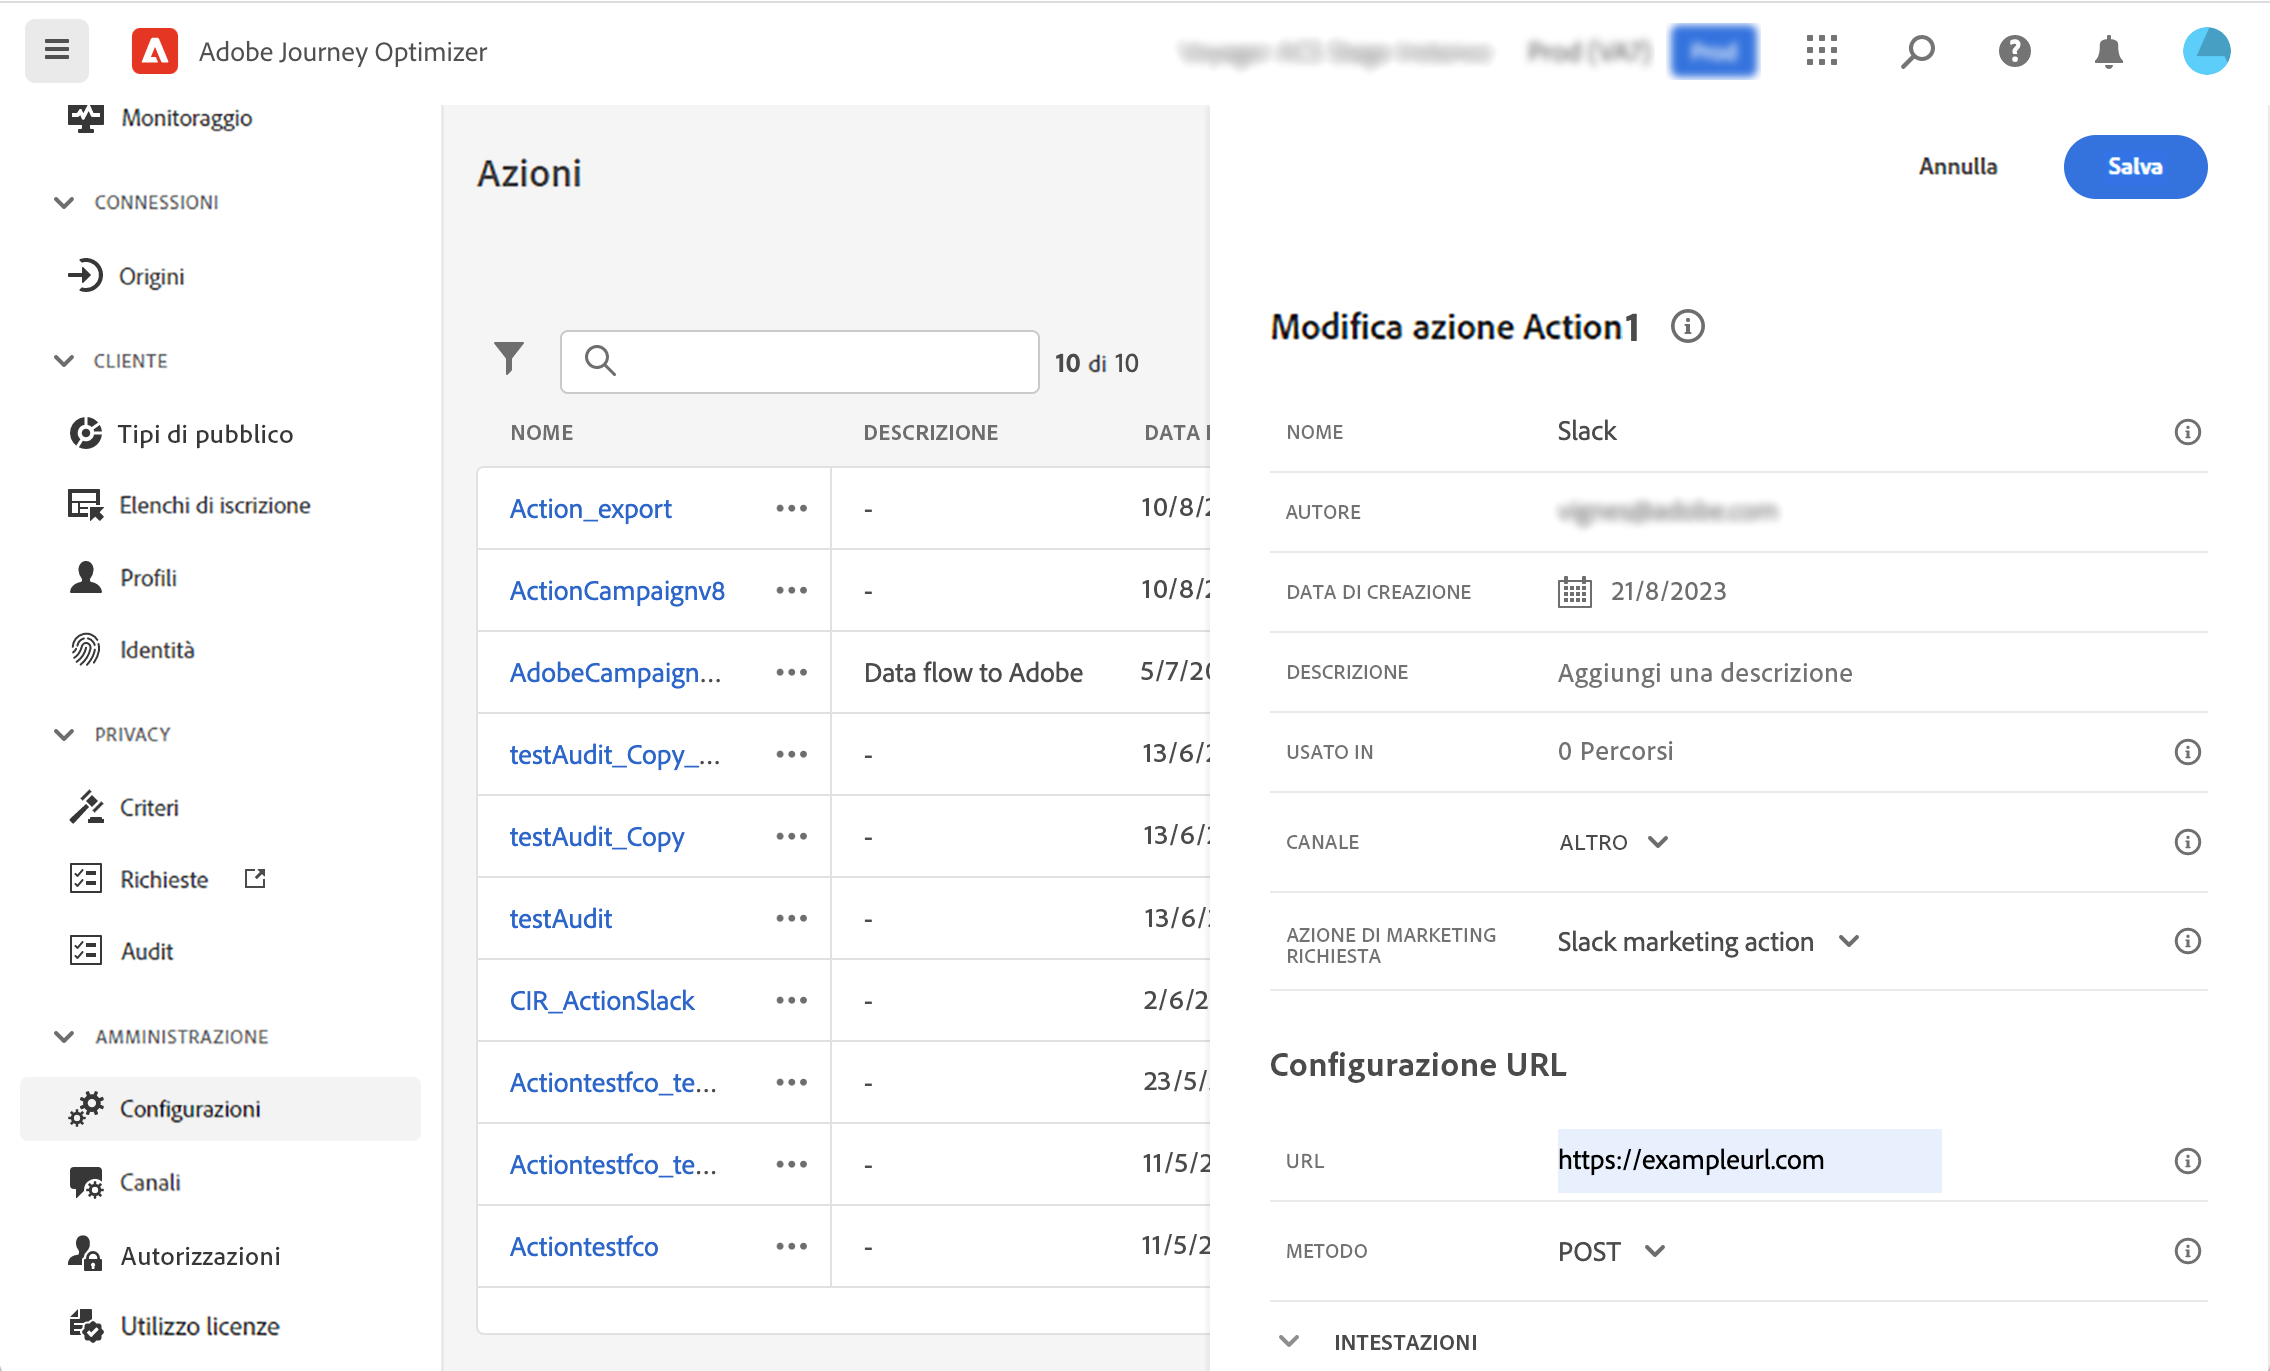The width and height of the screenshot is (2270, 1371).
Task: Expand the Intestazioni section
Action: click(x=1289, y=1342)
